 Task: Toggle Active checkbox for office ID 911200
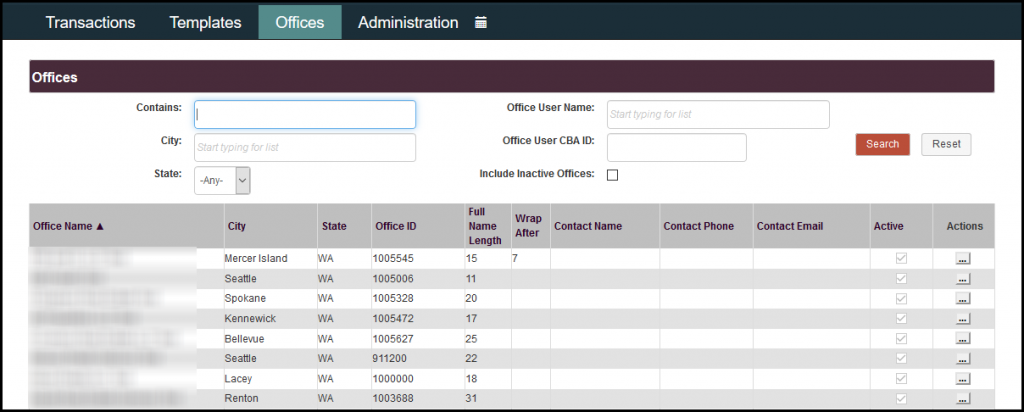pyautogui.click(x=901, y=358)
